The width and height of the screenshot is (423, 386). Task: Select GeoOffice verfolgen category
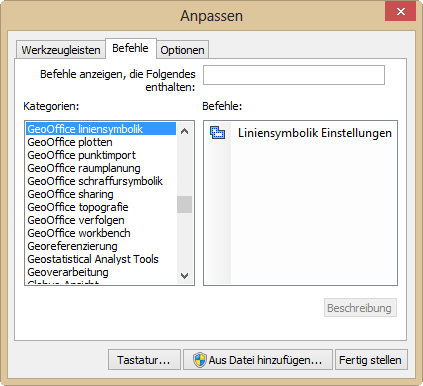tap(101, 220)
